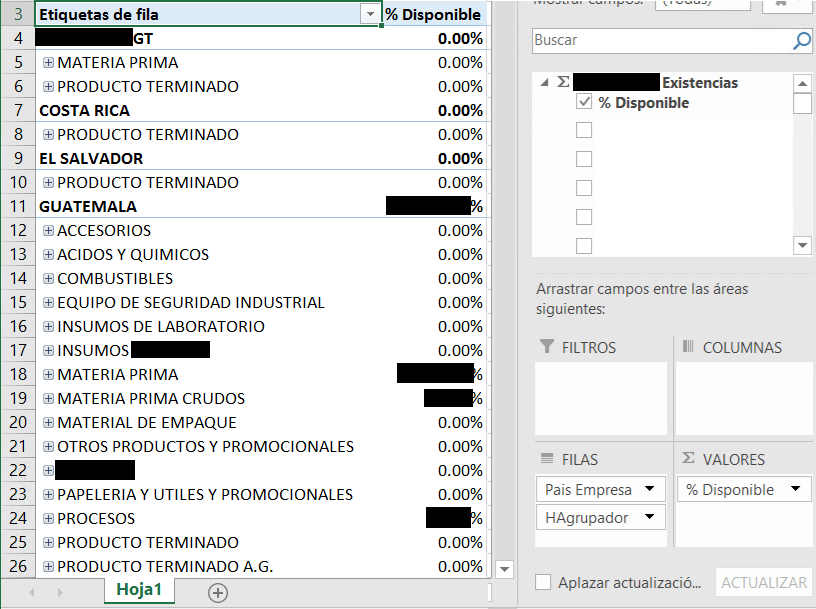Expand PAPELERIA Y UTILES Y PROMOCIONALES group

click(x=48, y=494)
